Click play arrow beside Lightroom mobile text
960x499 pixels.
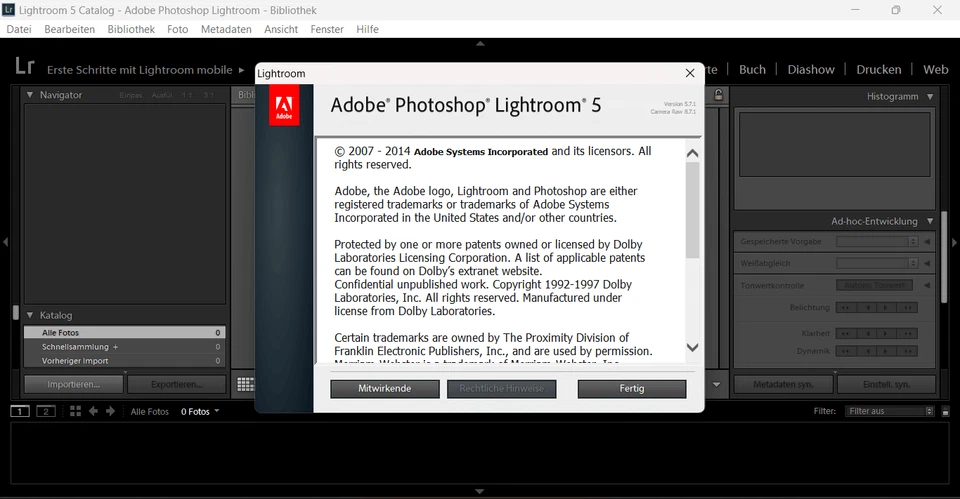tap(241, 70)
